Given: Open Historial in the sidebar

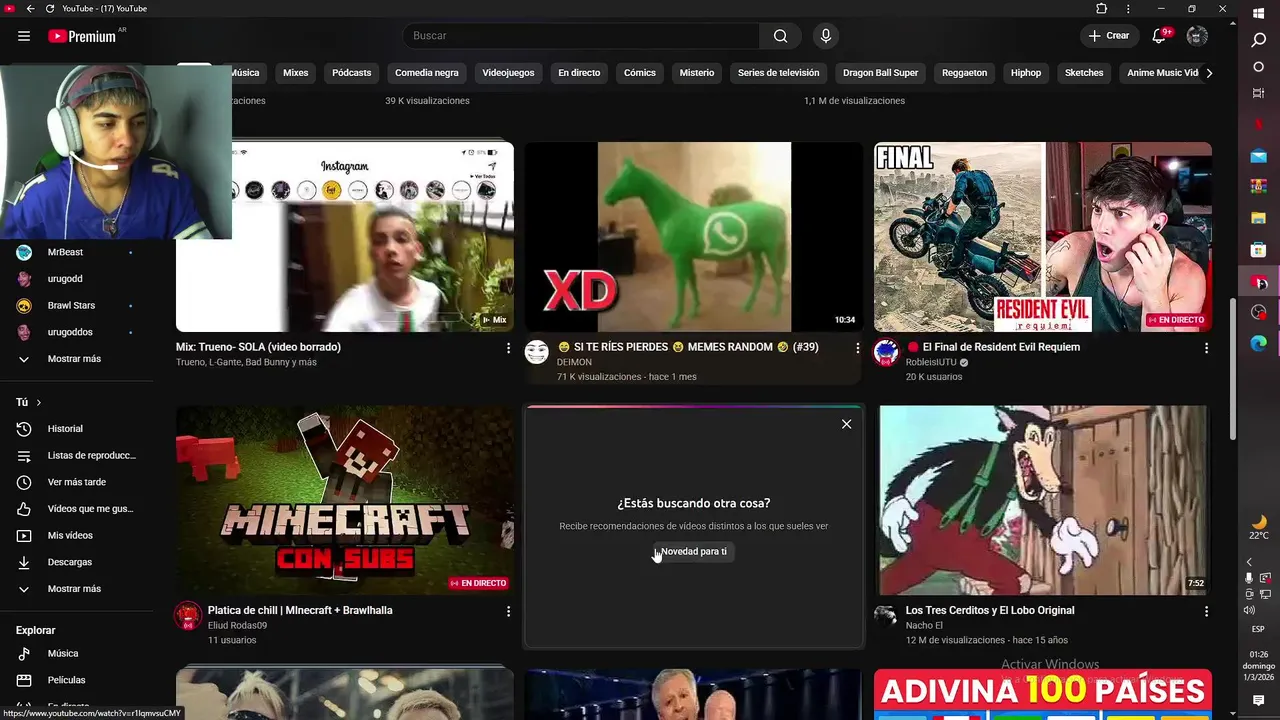Looking at the screenshot, I should pos(76,429).
